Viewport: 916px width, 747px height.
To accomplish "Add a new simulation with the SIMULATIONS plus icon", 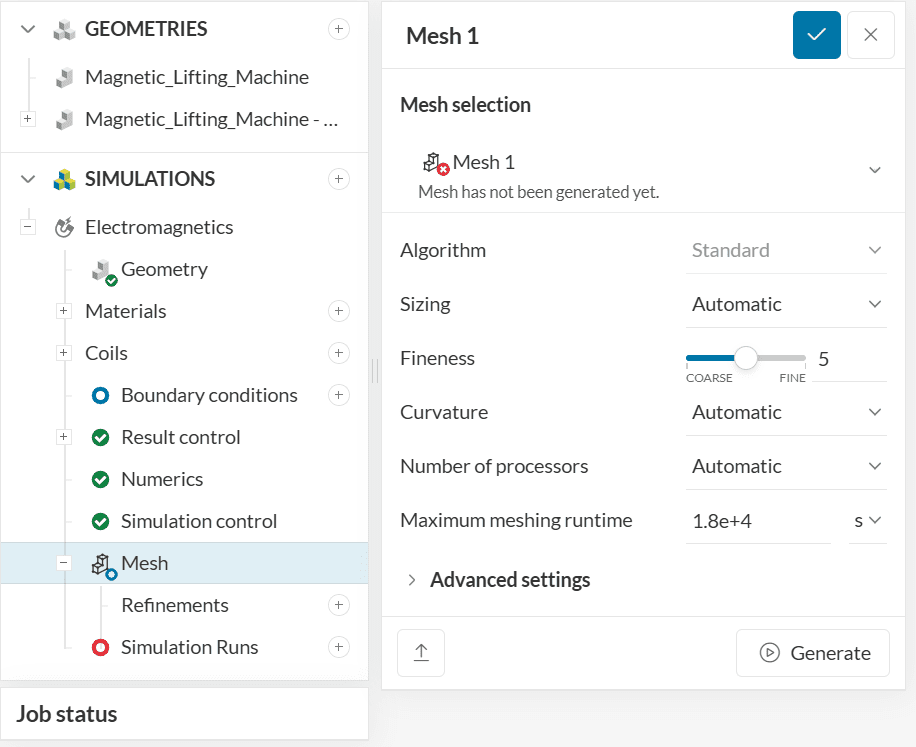I will click(x=339, y=179).
